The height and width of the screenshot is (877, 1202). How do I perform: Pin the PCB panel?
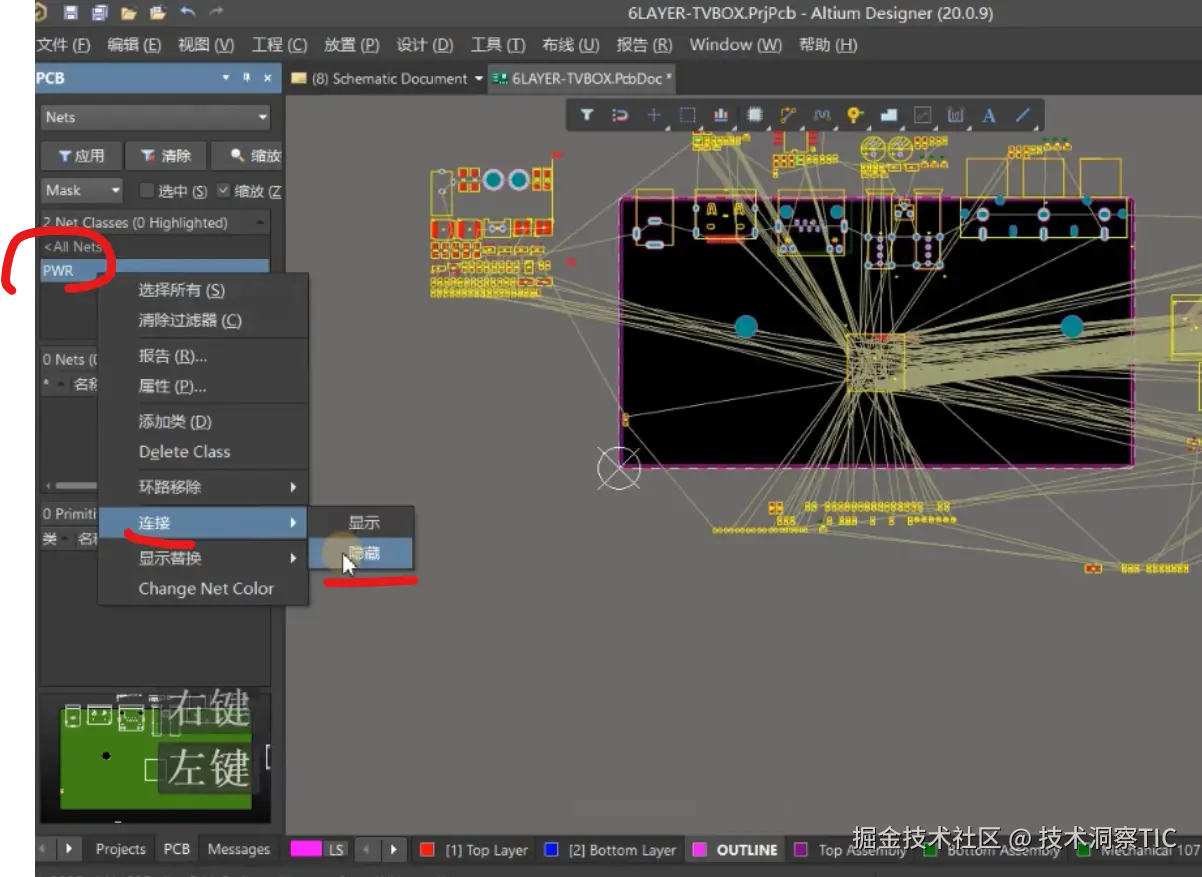point(247,78)
